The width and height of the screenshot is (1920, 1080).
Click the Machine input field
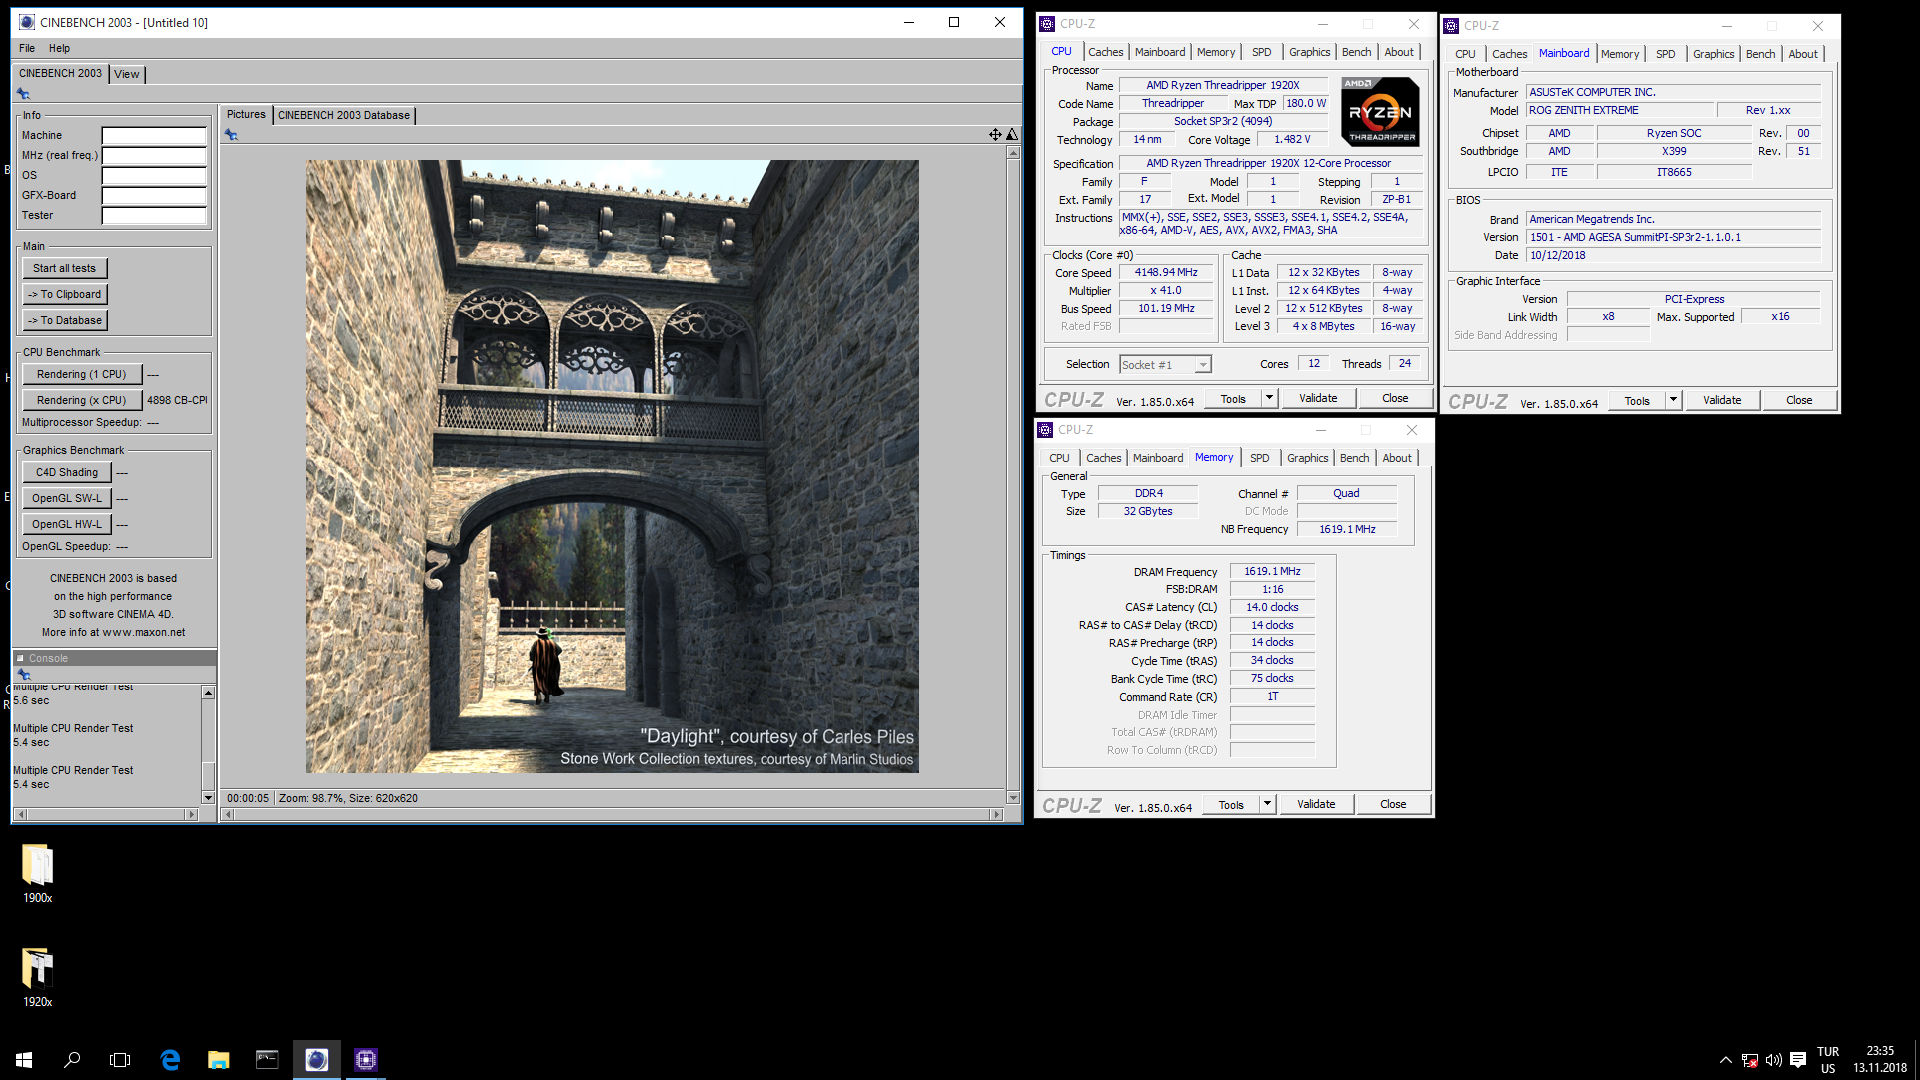pos(154,135)
